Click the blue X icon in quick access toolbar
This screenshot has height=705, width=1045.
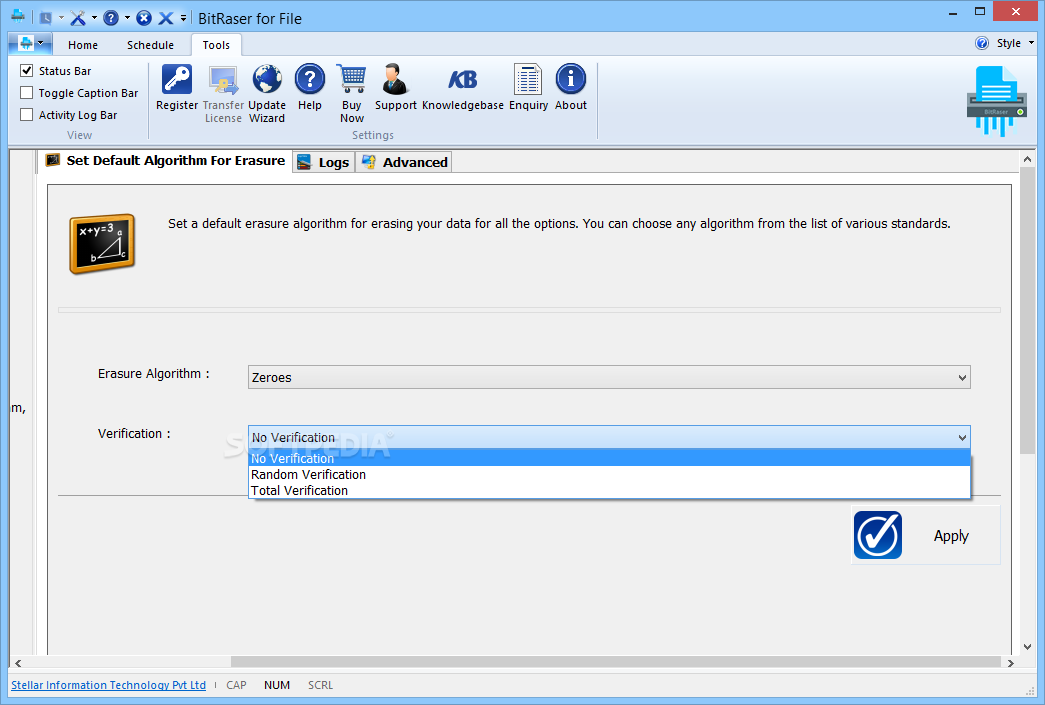pos(165,18)
